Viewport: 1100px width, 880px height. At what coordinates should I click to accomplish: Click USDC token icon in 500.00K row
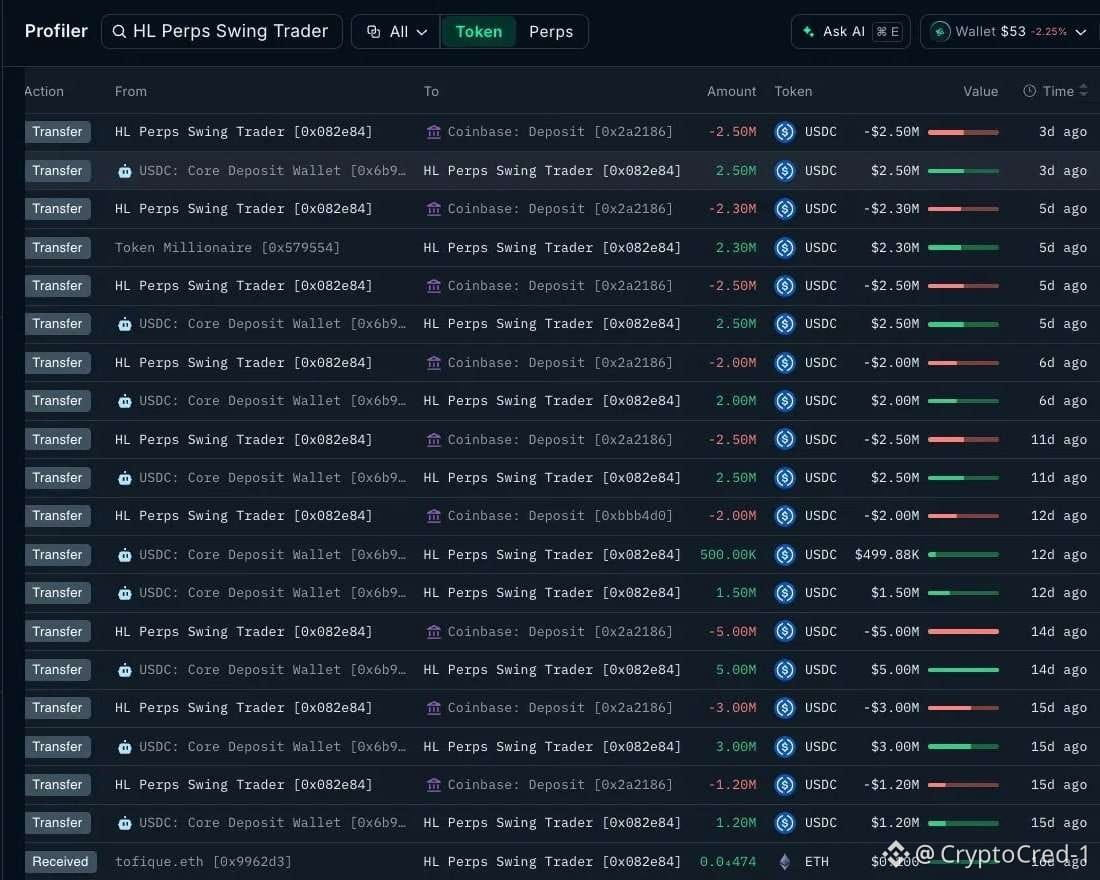tap(785, 554)
